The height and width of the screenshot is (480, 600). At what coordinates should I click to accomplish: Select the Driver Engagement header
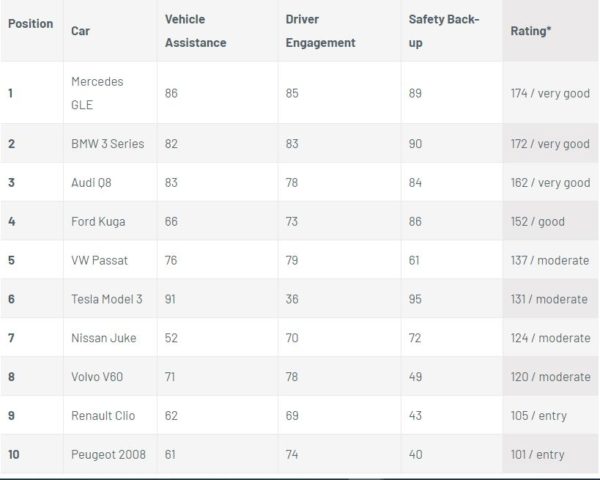[x=320, y=31]
